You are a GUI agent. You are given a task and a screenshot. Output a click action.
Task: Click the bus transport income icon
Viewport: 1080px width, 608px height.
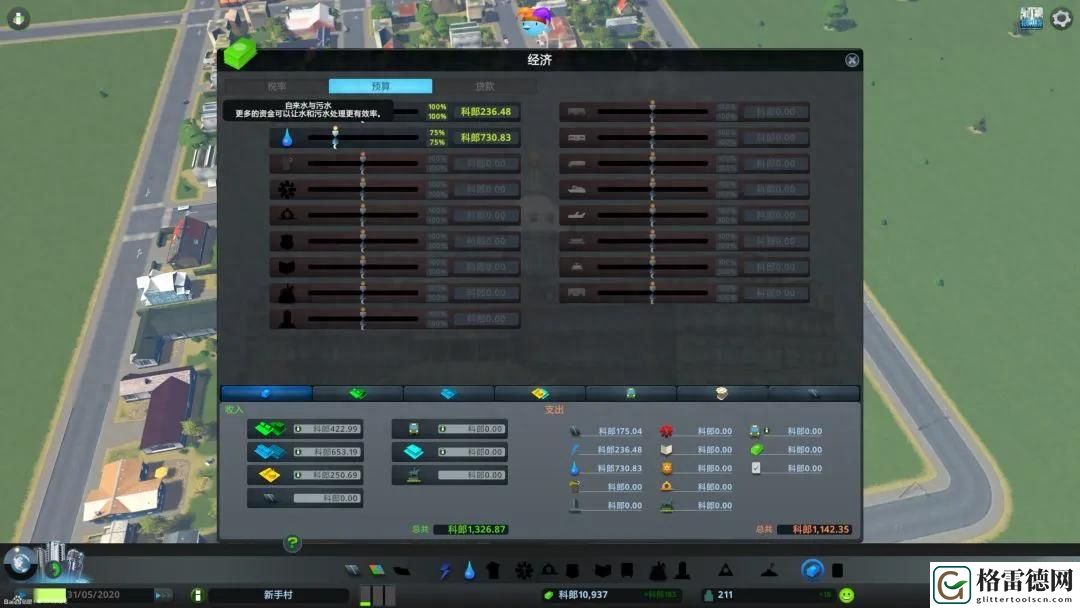tap(413, 429)
